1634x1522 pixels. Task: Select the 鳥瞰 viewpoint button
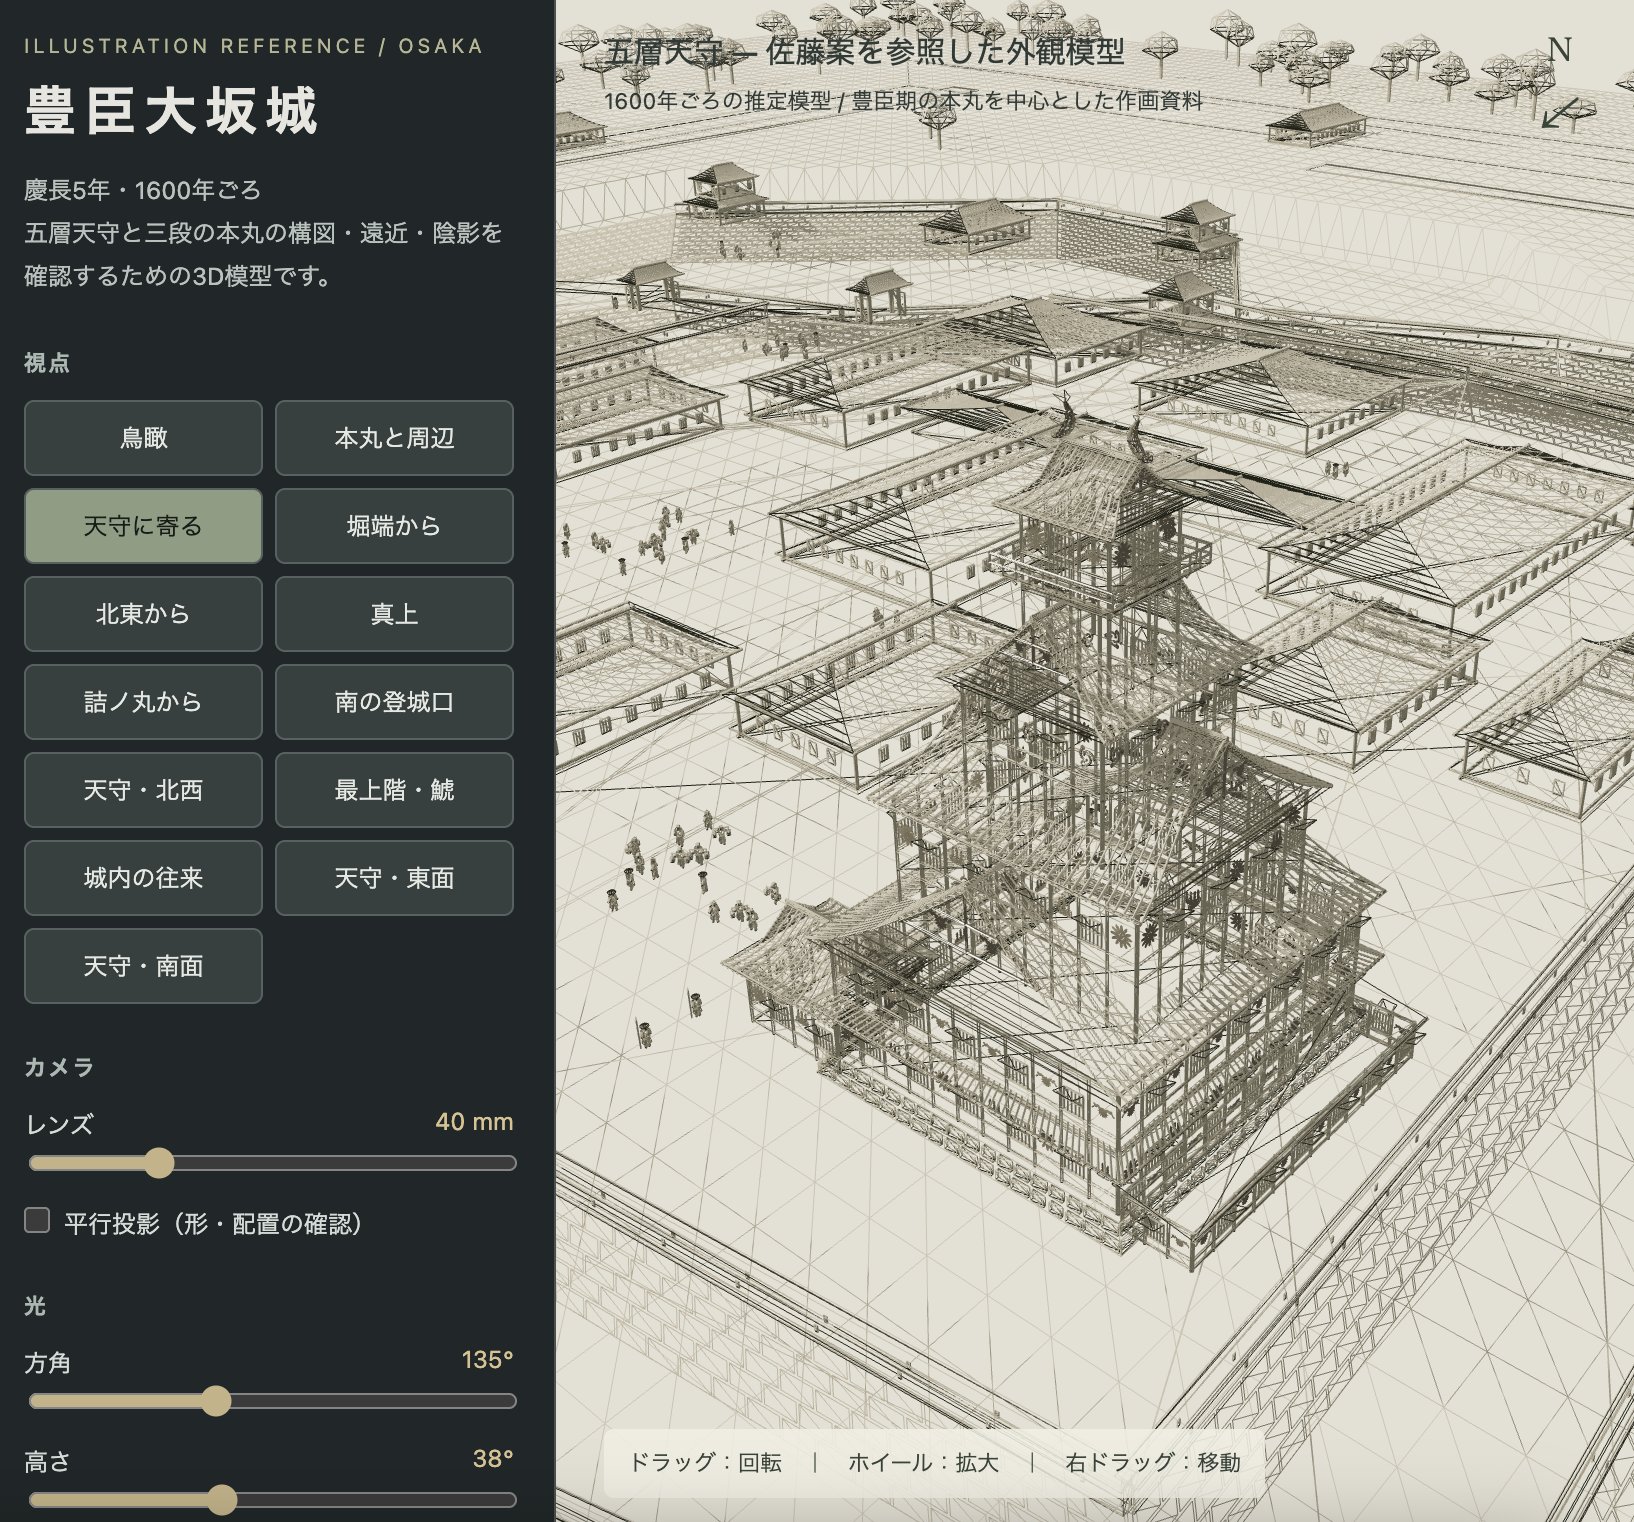point(143,438)
